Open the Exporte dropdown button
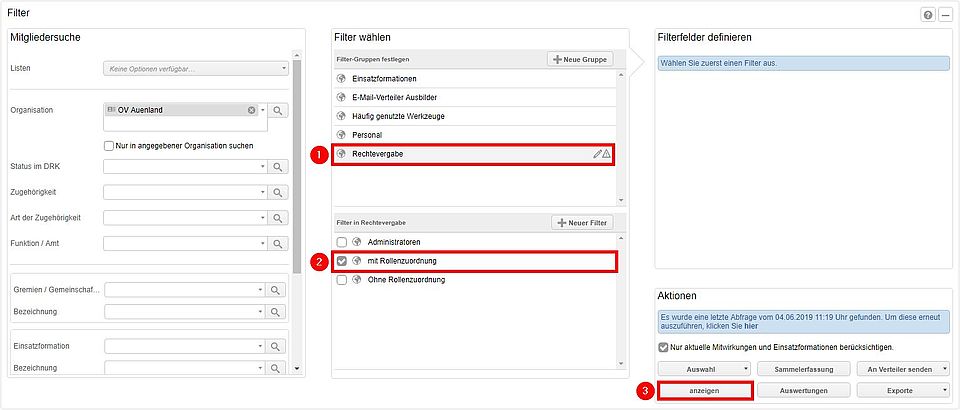Image resolution: width=960 pixels, height=410 pixels. 903,390
